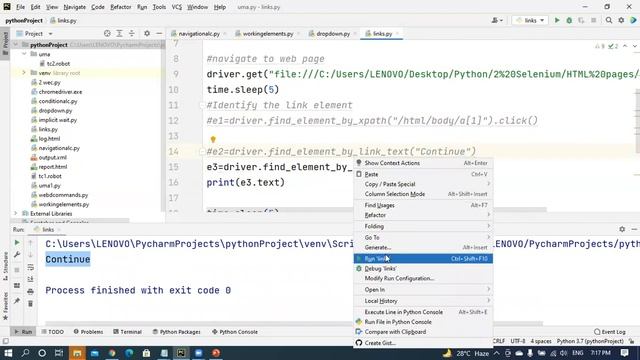The width and height of the screenshot is (640, 360).
Task: Open the TODO tool window
Action: pyautogui.click(x=53, y=332)
